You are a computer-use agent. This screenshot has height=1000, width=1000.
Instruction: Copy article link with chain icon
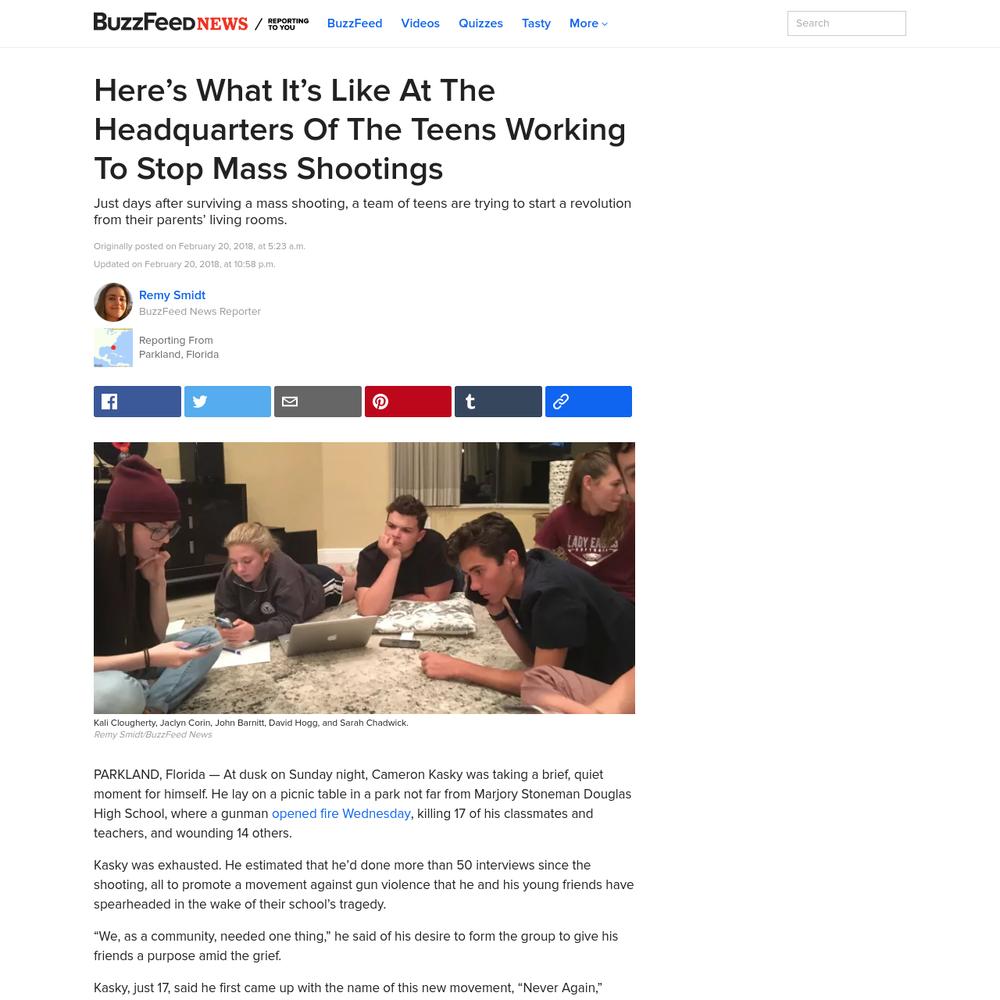(589, 401)
